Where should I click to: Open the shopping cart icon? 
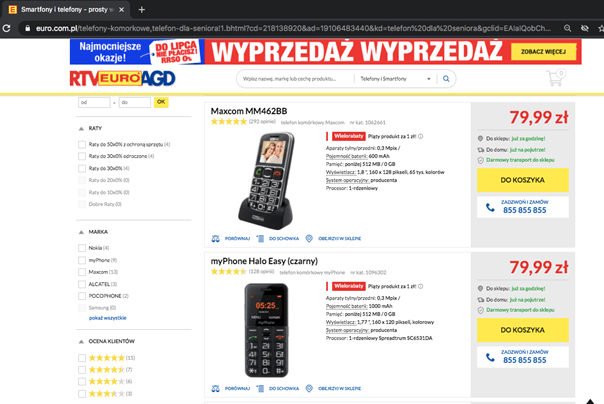click(x=555, y=78)
